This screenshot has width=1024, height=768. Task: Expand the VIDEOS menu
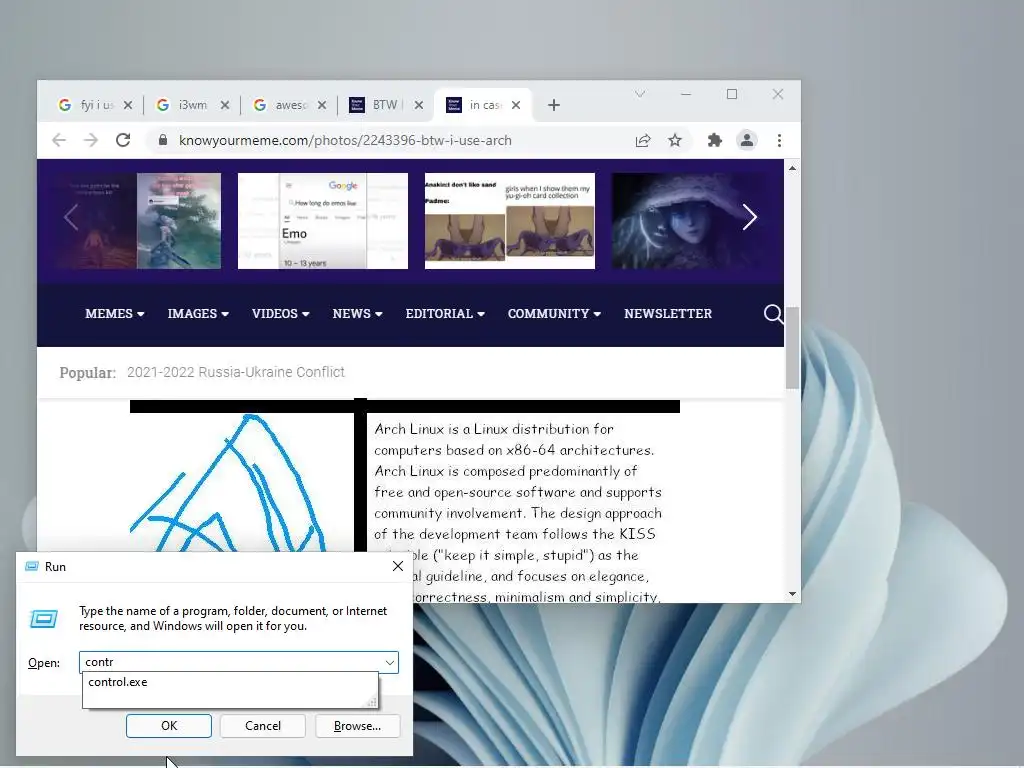click(280, 314)
